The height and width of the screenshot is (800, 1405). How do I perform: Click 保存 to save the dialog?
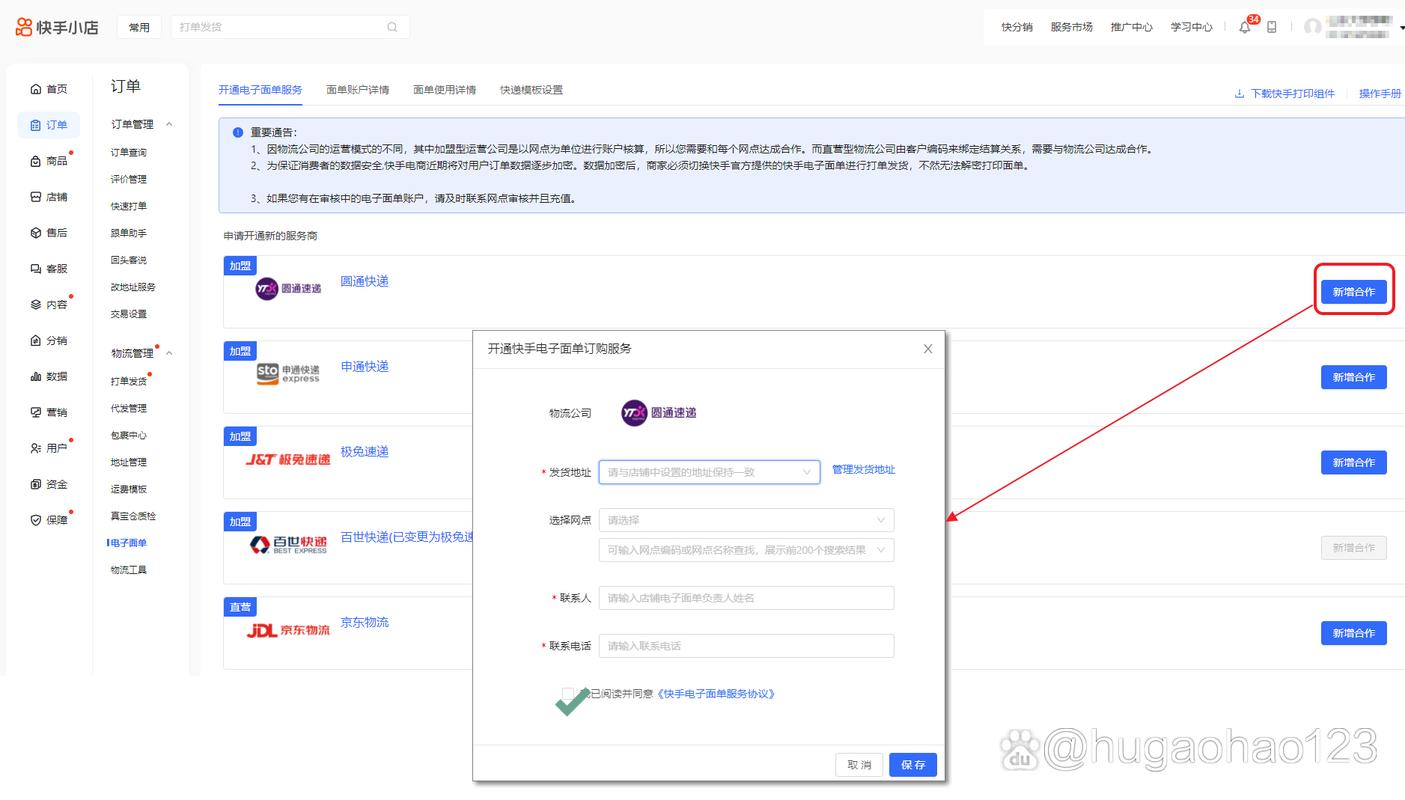(x=911, y=764)
